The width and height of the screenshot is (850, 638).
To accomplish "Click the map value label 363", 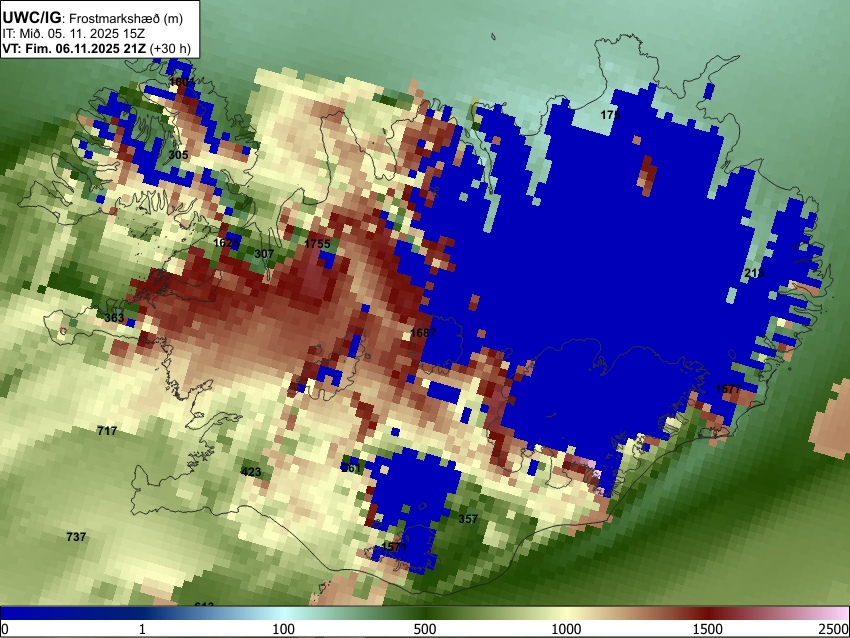I will click(x=114, y=318).
